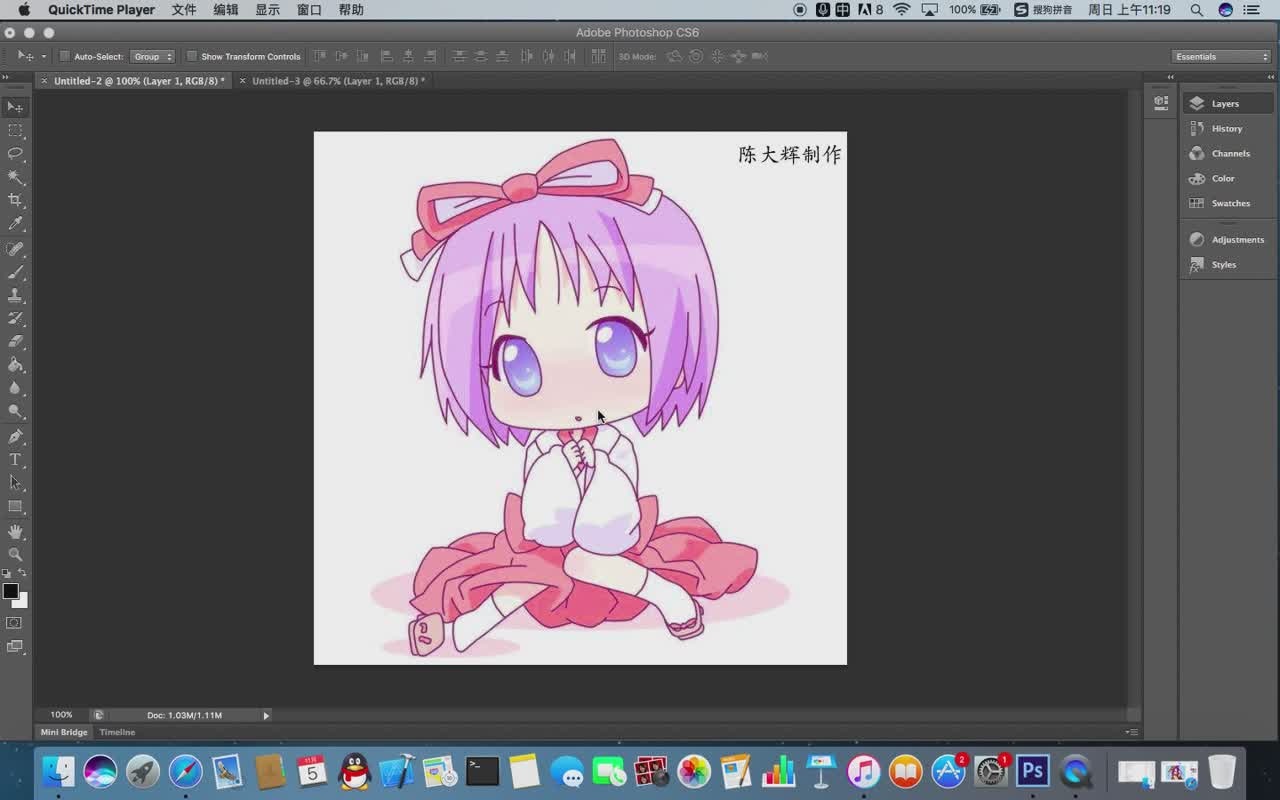This screenshot has width=1280, height=800.
Task: Open the 文件 menu
Action: [184, 10]
